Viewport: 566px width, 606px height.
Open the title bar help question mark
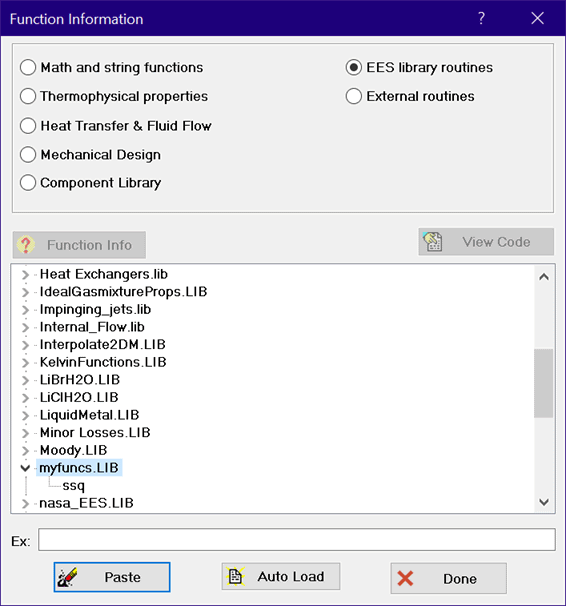pyautogui.click(x=481, y=18)
